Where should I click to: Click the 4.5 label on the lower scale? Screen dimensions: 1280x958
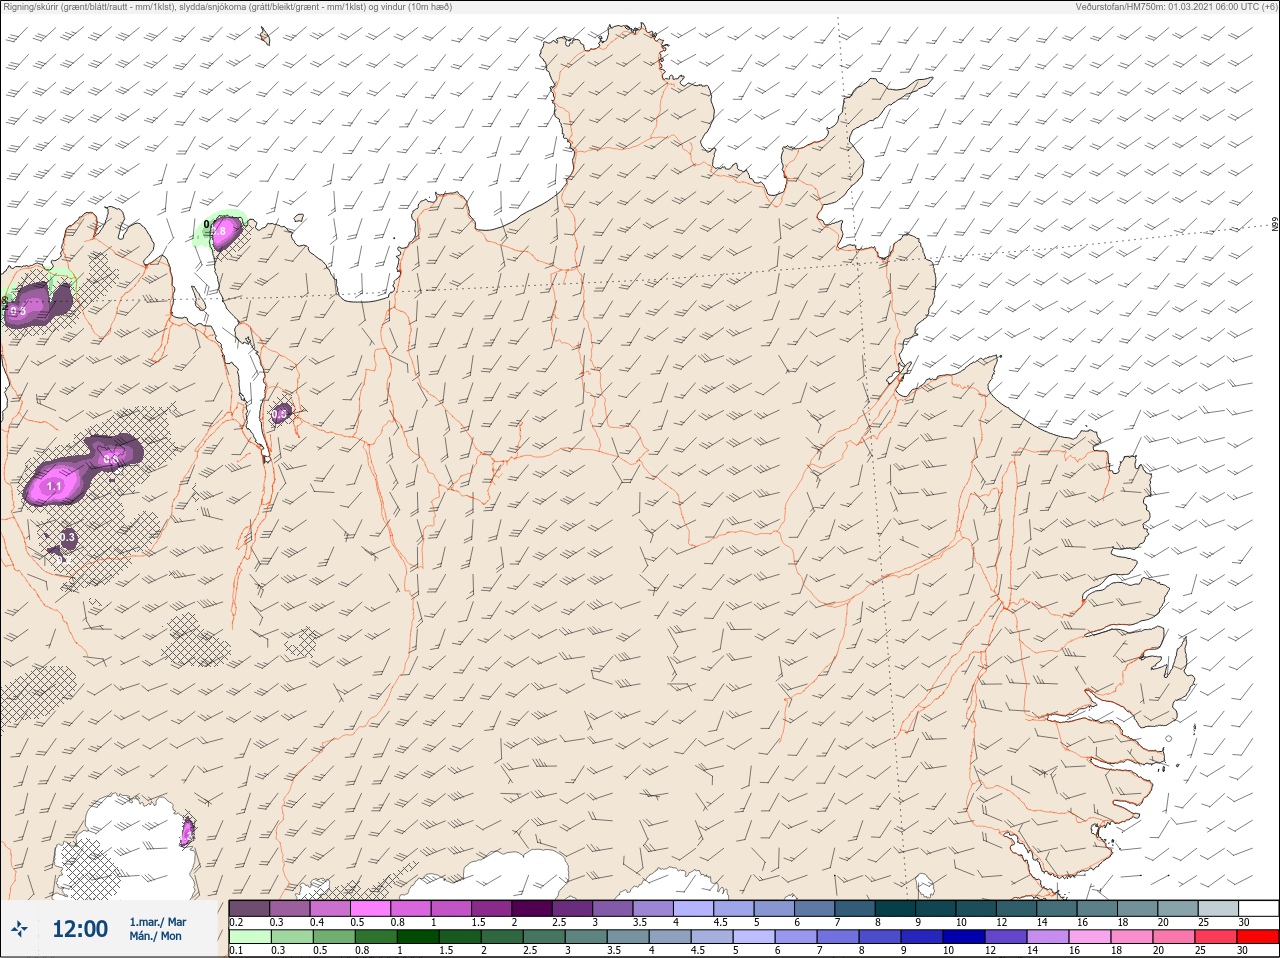tap(698, 950)
